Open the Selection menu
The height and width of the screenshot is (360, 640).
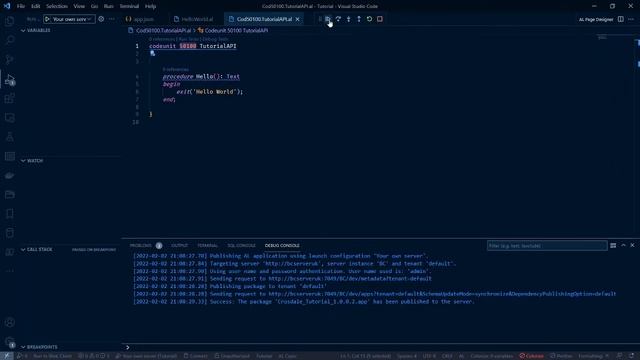click(x=57, y=6)
